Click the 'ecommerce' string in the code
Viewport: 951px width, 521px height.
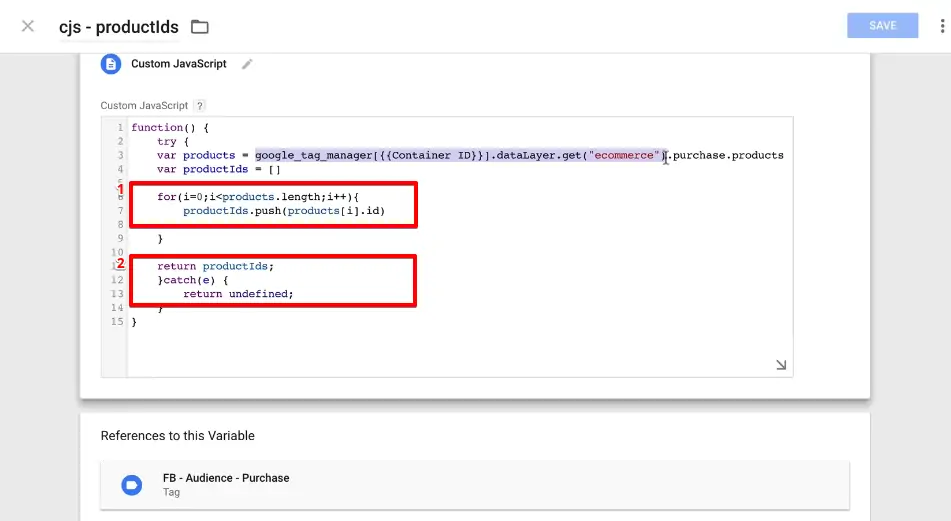(x=624, y=155)
